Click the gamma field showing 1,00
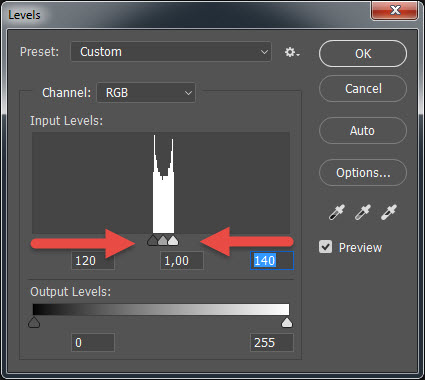The height and width of the screenshot is (380, 425). [182, 260]
